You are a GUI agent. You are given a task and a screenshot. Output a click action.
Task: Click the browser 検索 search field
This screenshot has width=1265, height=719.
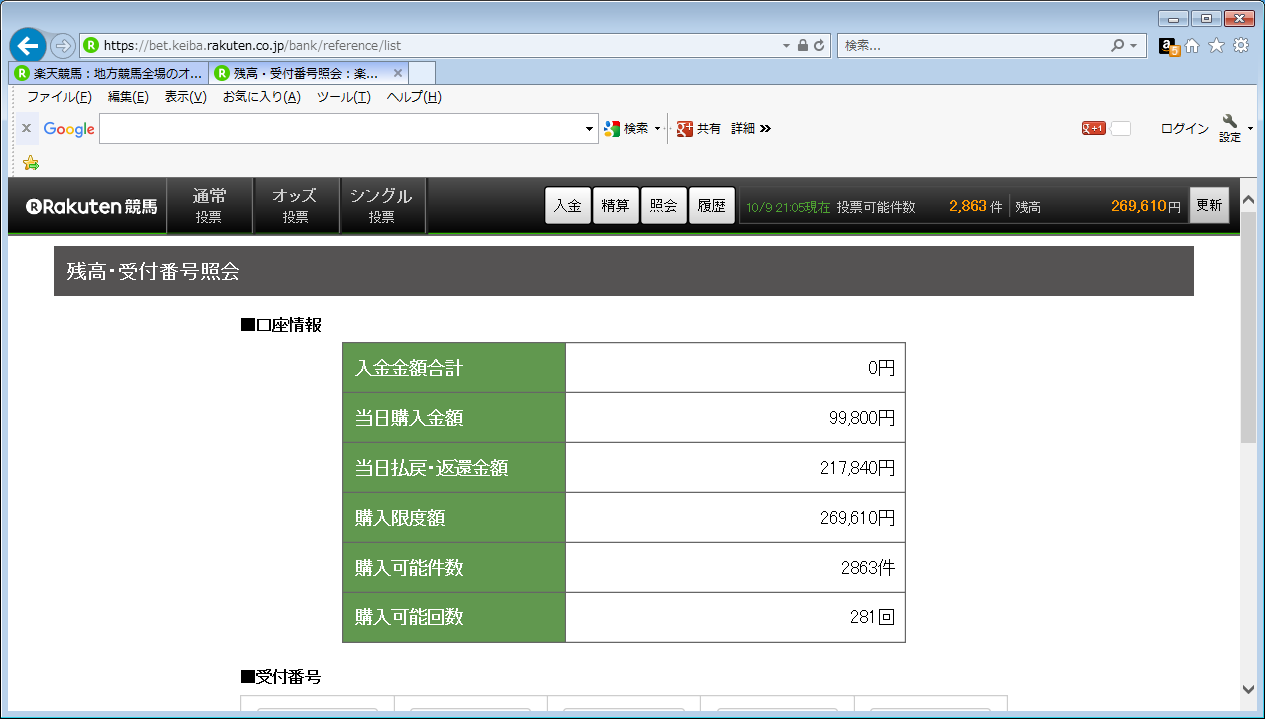pyautogui.click(x=975, y=46)
